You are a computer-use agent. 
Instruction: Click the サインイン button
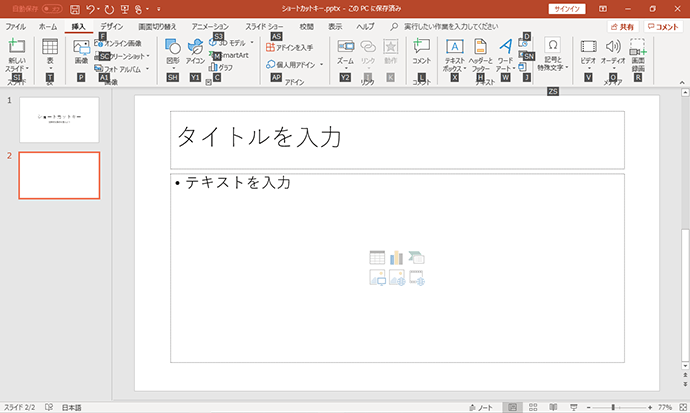pos(567,9)
